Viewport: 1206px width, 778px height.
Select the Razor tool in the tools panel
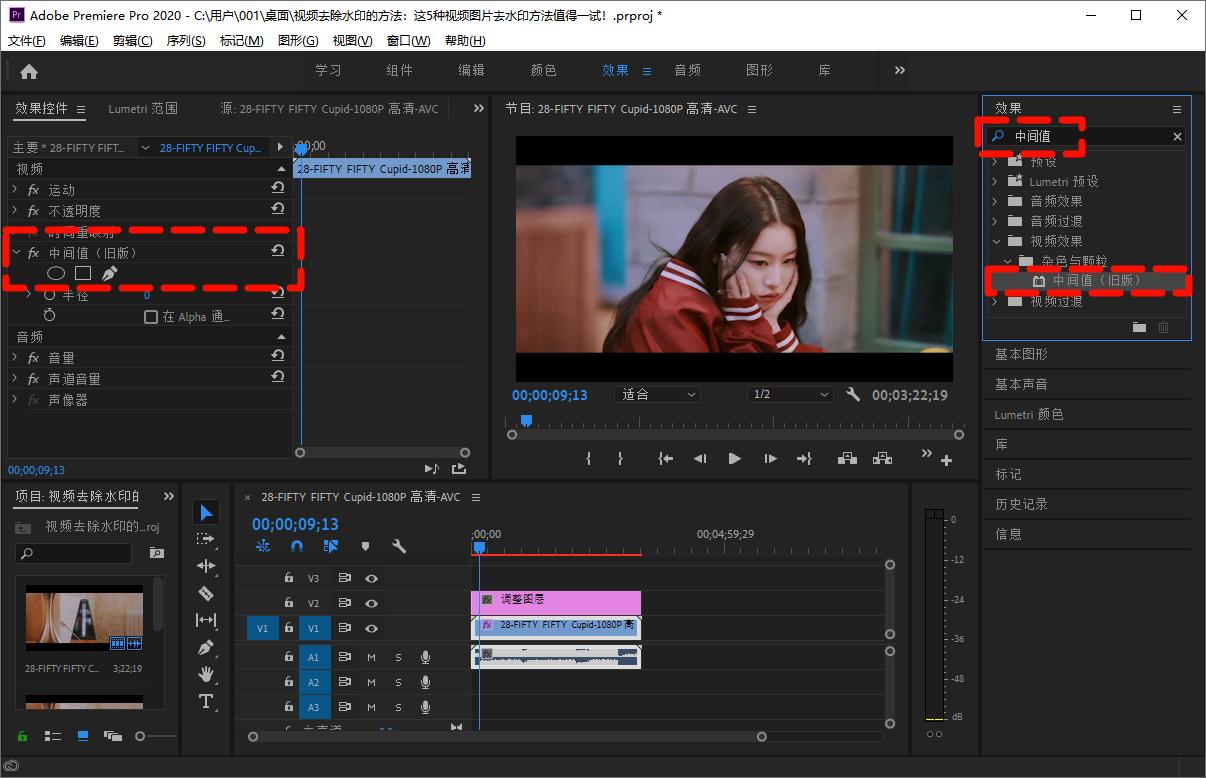pos(206,593)
